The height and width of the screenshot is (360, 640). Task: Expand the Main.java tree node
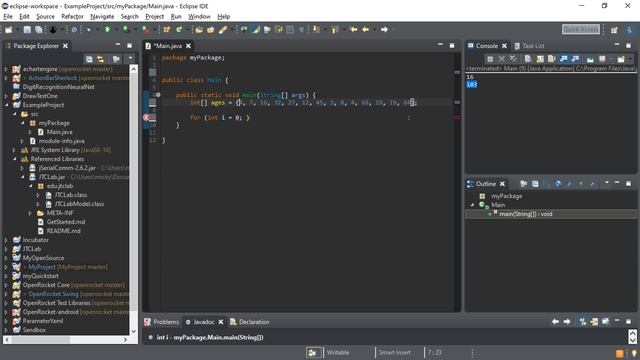click(x=30, y=132)
